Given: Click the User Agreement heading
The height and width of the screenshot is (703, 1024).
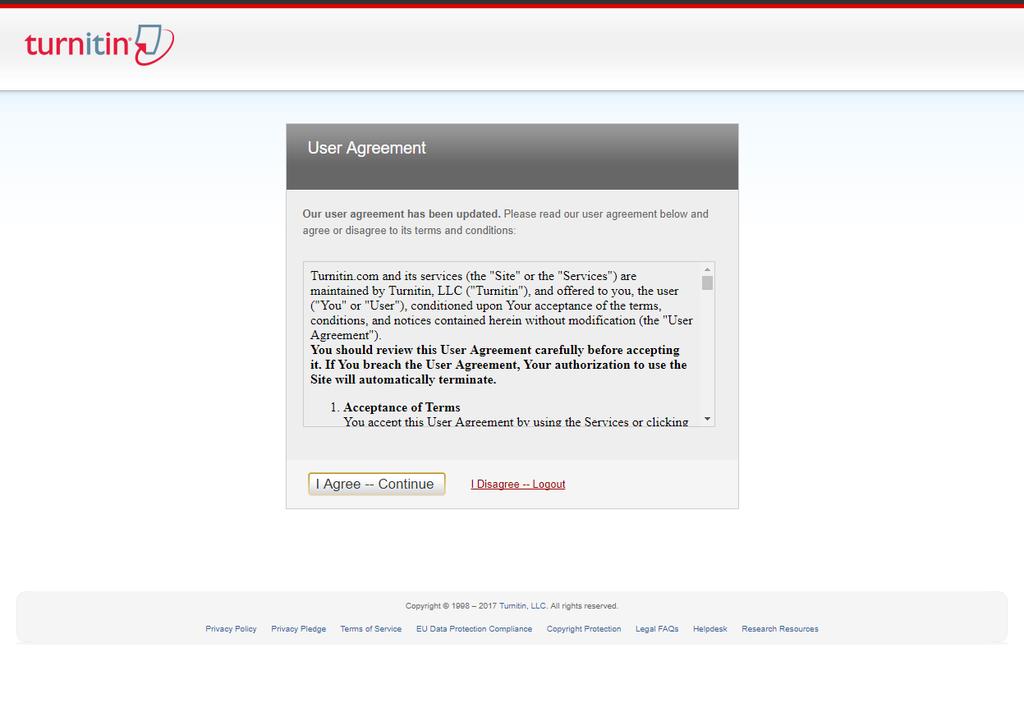Looking at the screenshot, I should point(366,148).
